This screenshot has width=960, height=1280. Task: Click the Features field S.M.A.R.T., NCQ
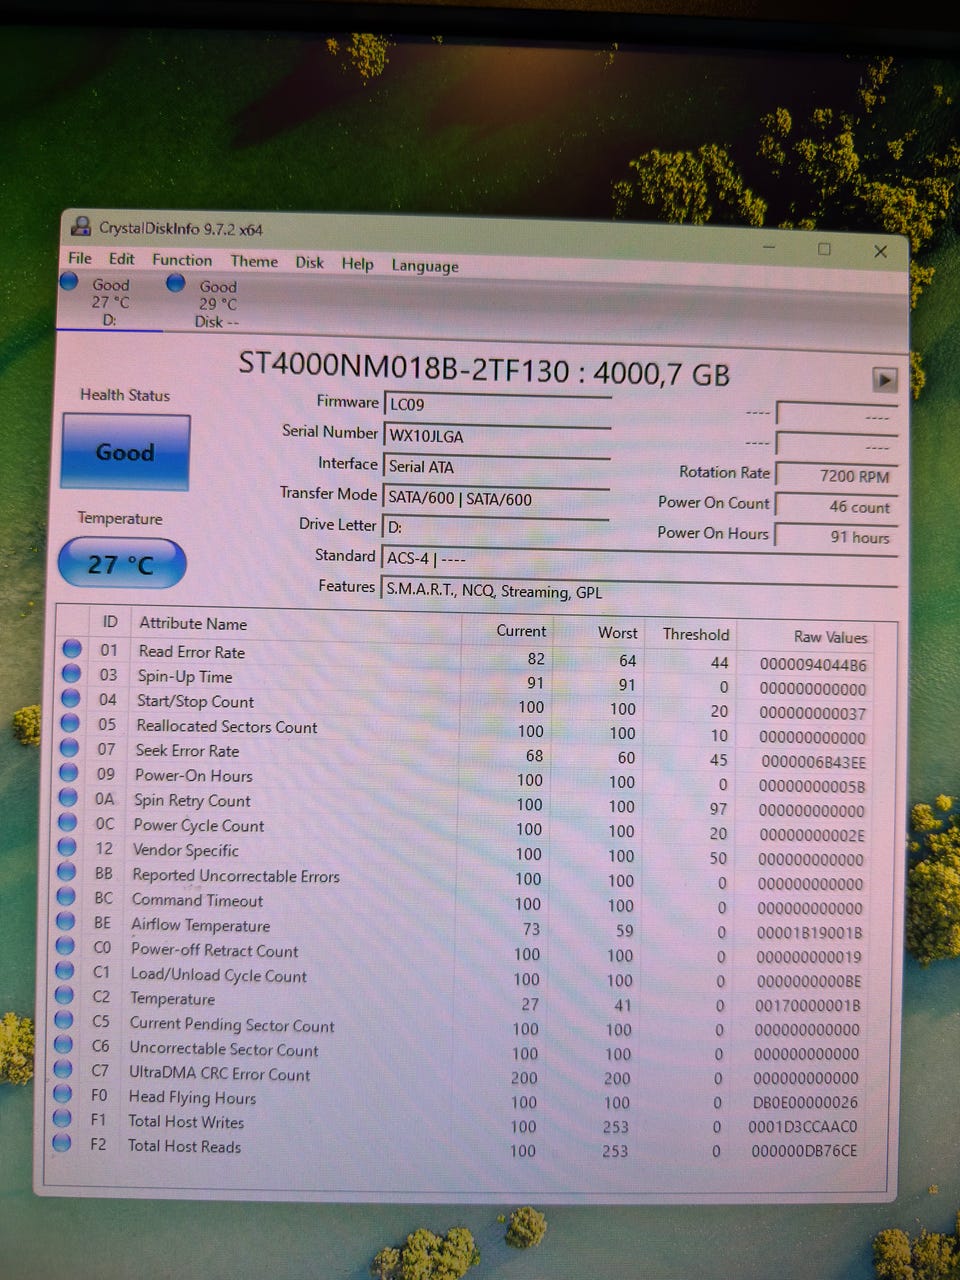coord(640,590)
